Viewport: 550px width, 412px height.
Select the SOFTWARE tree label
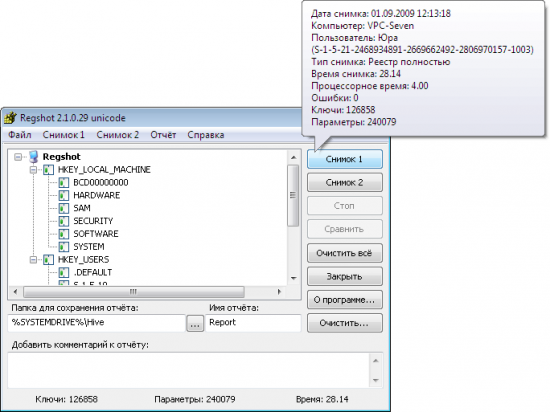click(96, 234)
